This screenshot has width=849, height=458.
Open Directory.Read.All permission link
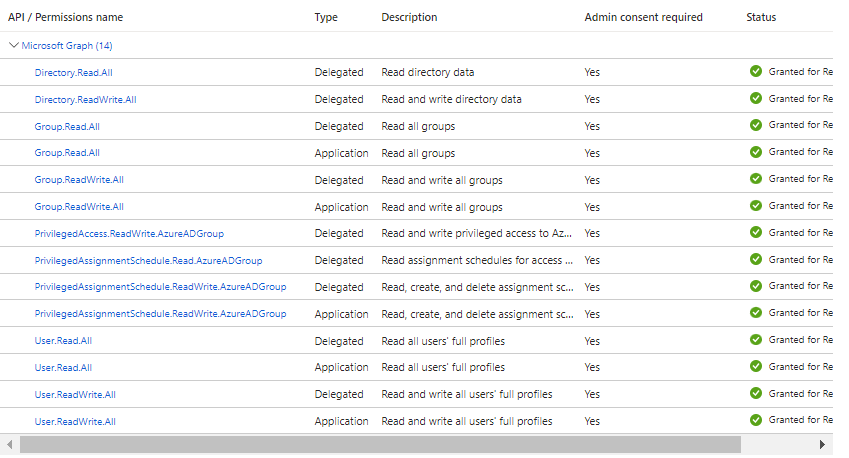[x=74, y=73]
